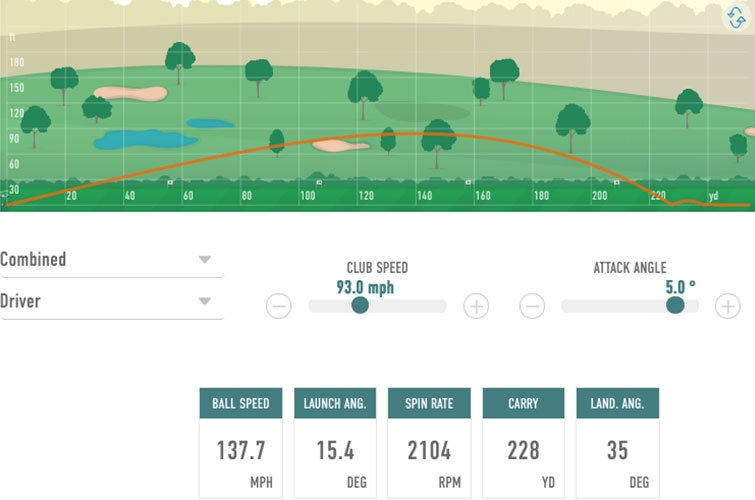The height and width of the screenshot is (500, 755).
Task: Click the 200 yard flag marker
Action: tap(616, 183)
